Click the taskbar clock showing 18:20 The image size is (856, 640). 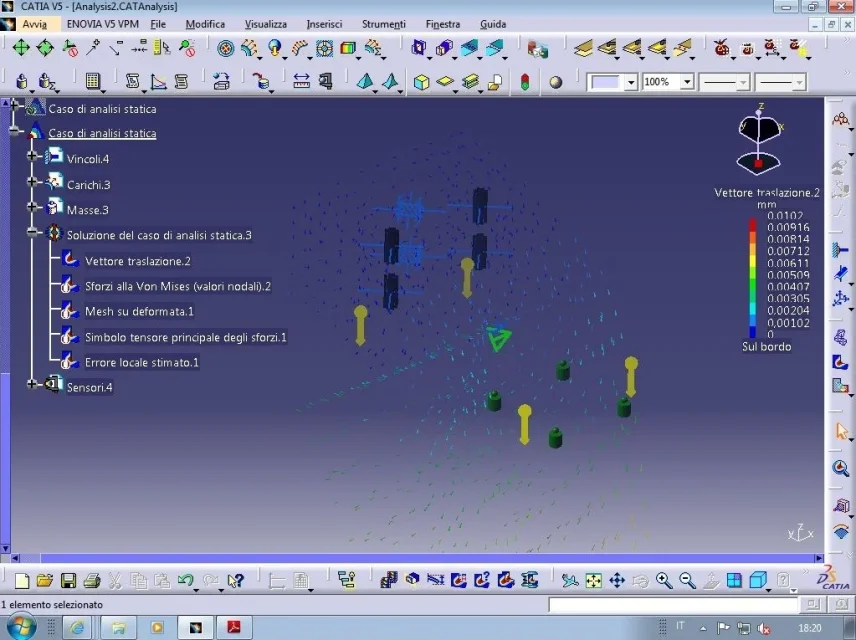[x=810, y=628]
